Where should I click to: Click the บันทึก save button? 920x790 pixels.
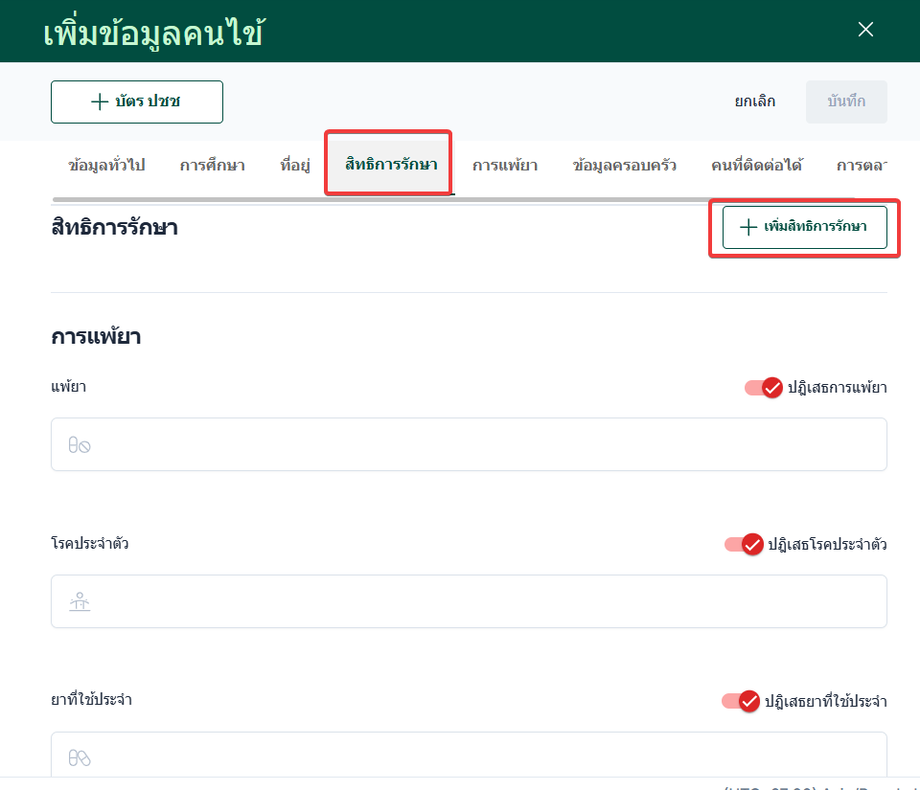point(846,102)
